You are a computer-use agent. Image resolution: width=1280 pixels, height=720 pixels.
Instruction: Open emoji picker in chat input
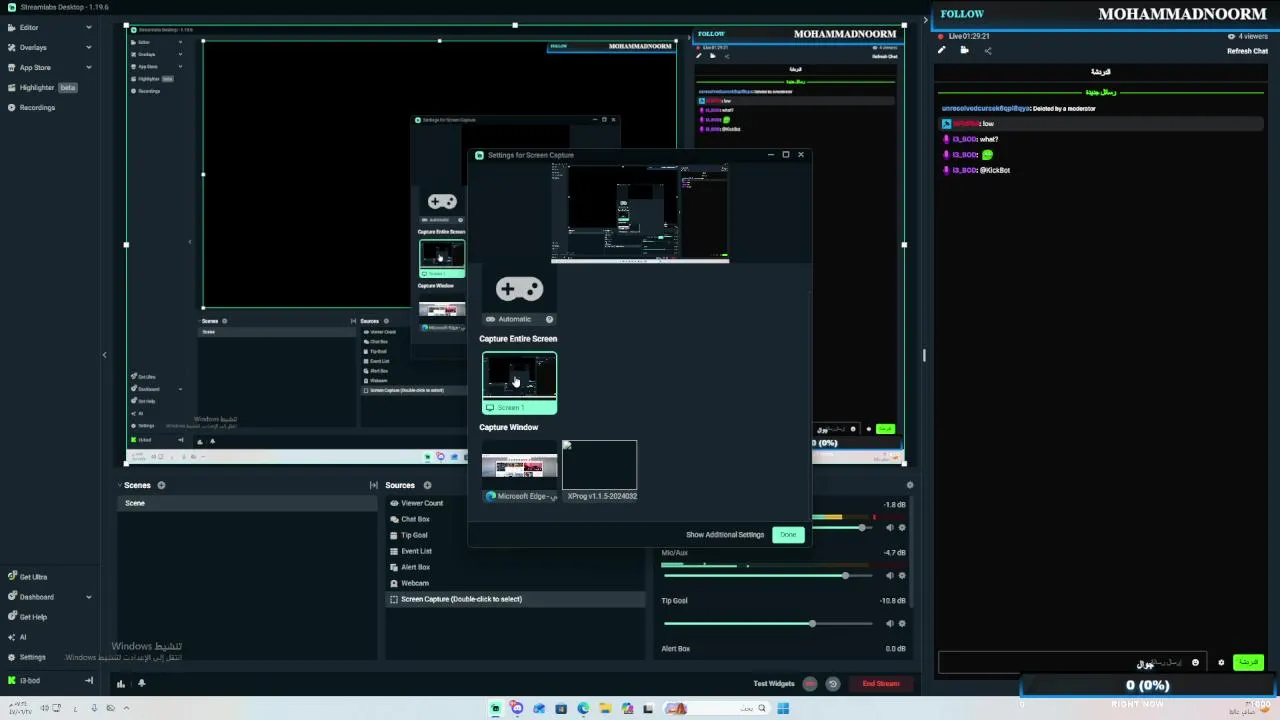pyautogui.click(x=1195, y=662)
